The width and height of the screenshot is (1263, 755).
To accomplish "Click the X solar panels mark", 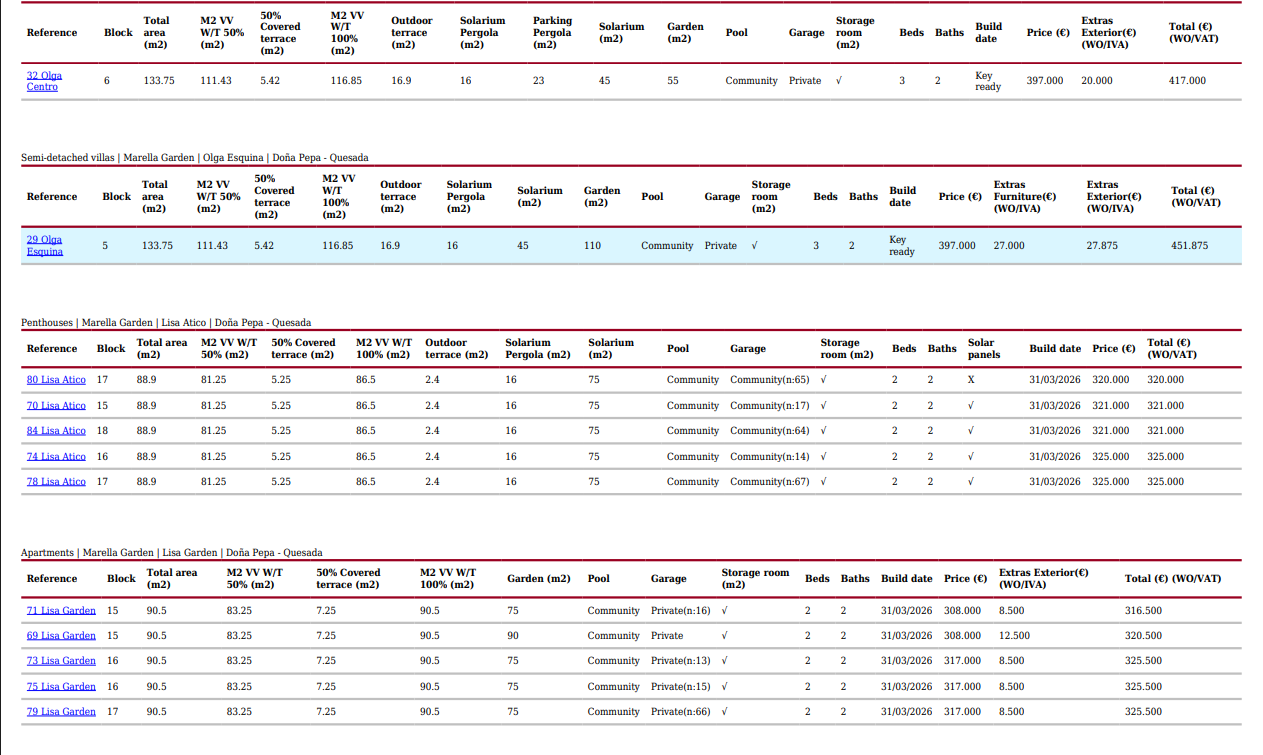I will coord(970,380).
